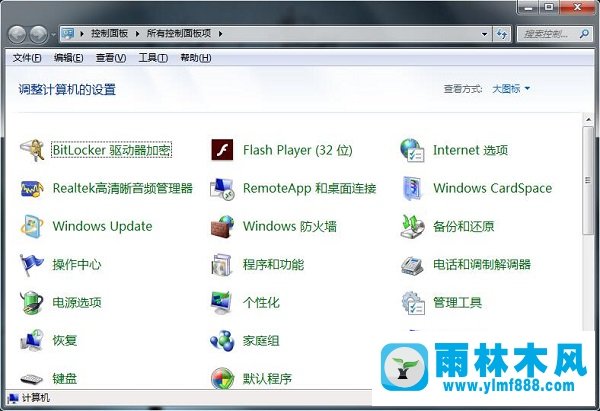Open 键盘 link
The image size is (600, 411).
pyautogui.click(x=65, y=378)
